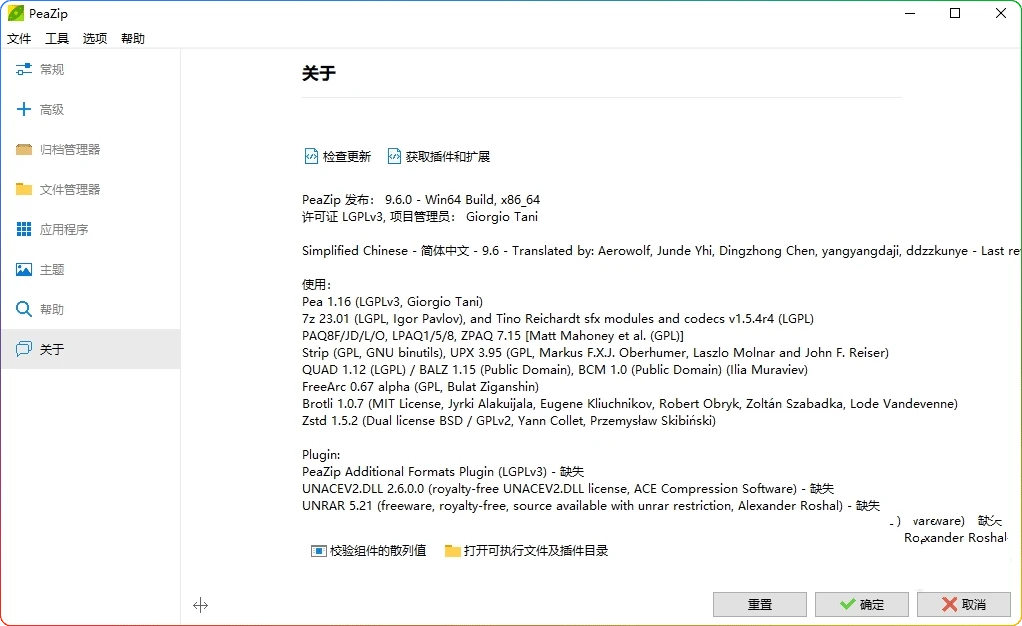This screenshot has width=1022, height=626.
Task: Click the icon beside 获取插件和扩展
Action: point(394,156)
